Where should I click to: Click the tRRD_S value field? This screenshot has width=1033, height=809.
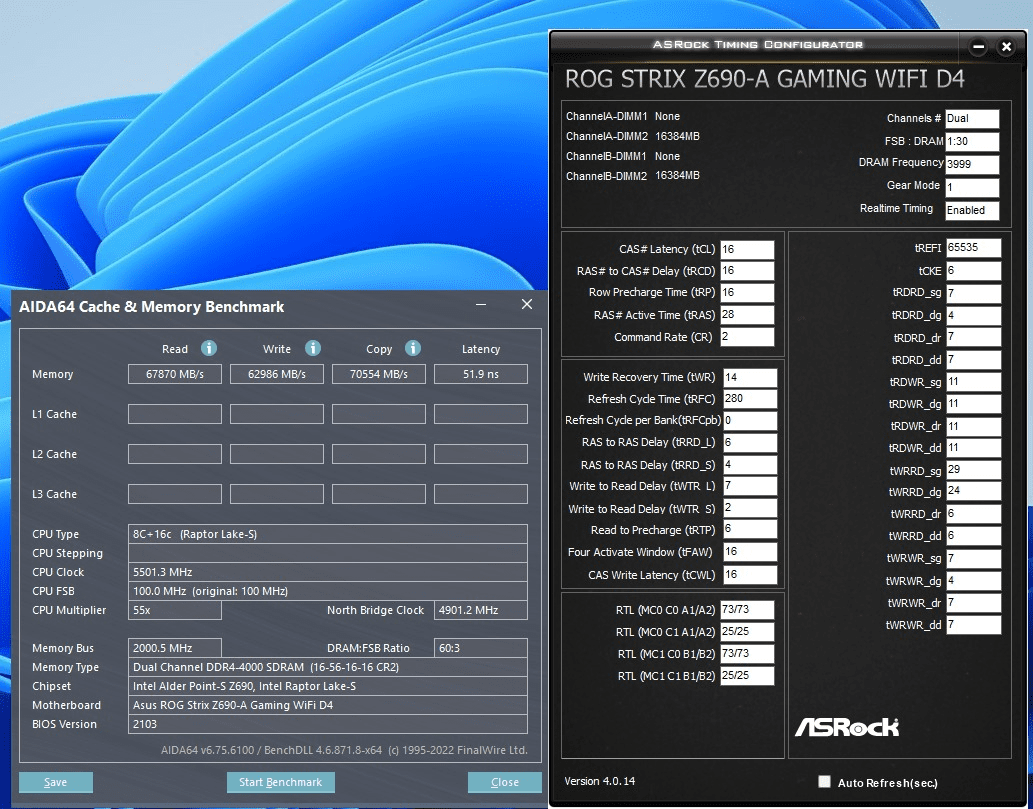750,464
